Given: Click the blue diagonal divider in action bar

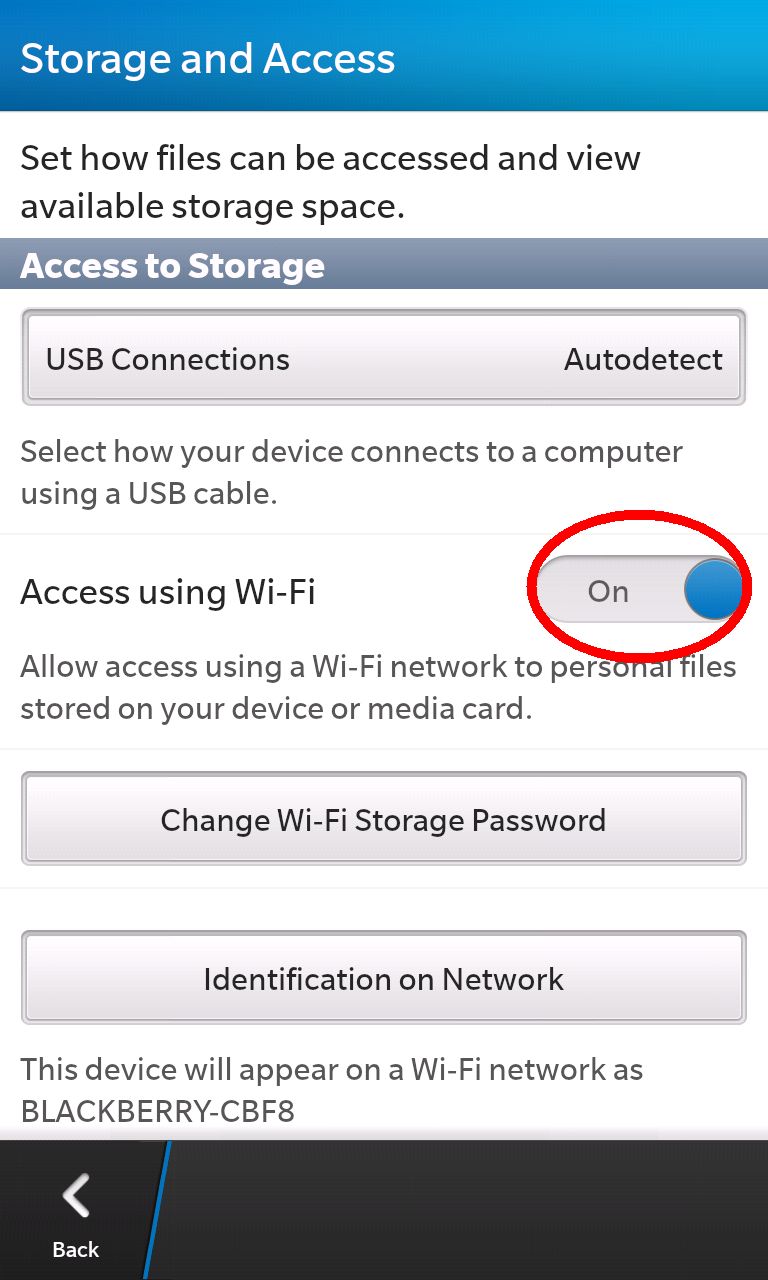Looking at the screenshot, I should click(157, 1210).
